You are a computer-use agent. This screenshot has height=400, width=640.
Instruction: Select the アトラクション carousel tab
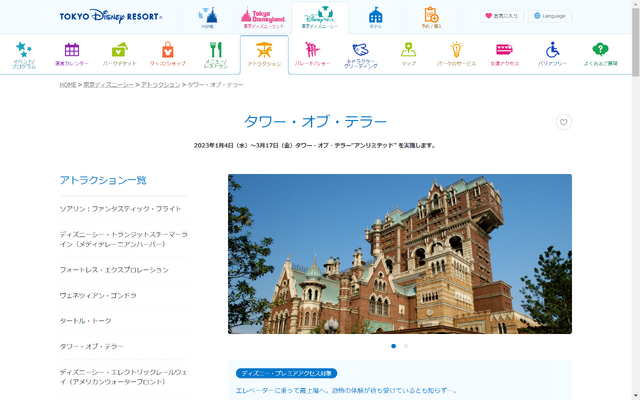click(264, 55)
